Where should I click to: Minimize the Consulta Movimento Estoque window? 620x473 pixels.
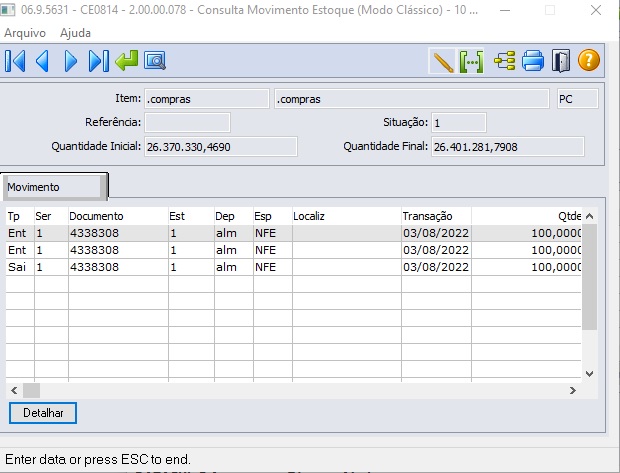pos(505,10)
